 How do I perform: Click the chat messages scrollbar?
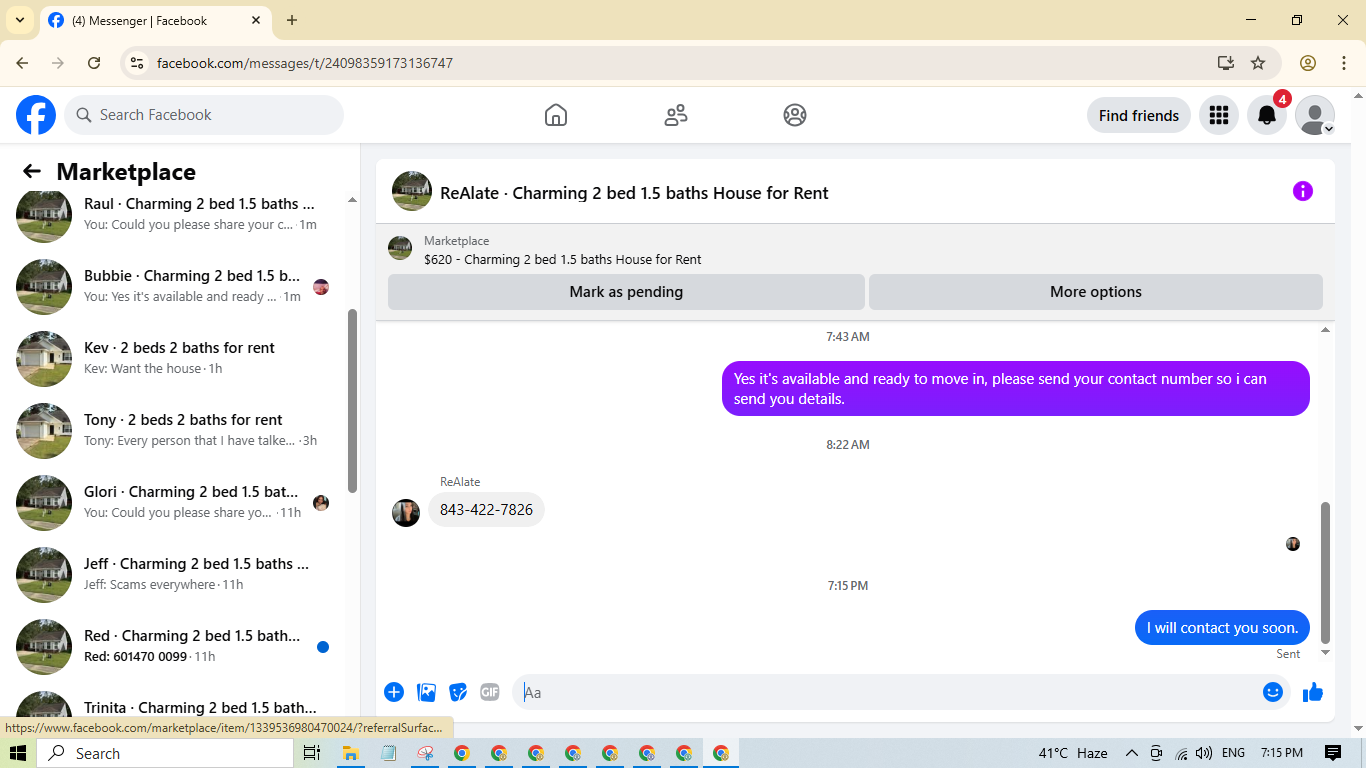tap(1326, 572)
